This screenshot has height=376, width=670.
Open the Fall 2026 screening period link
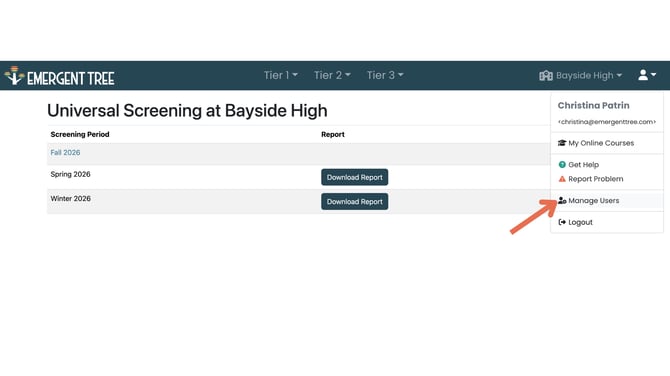[65, 153]
